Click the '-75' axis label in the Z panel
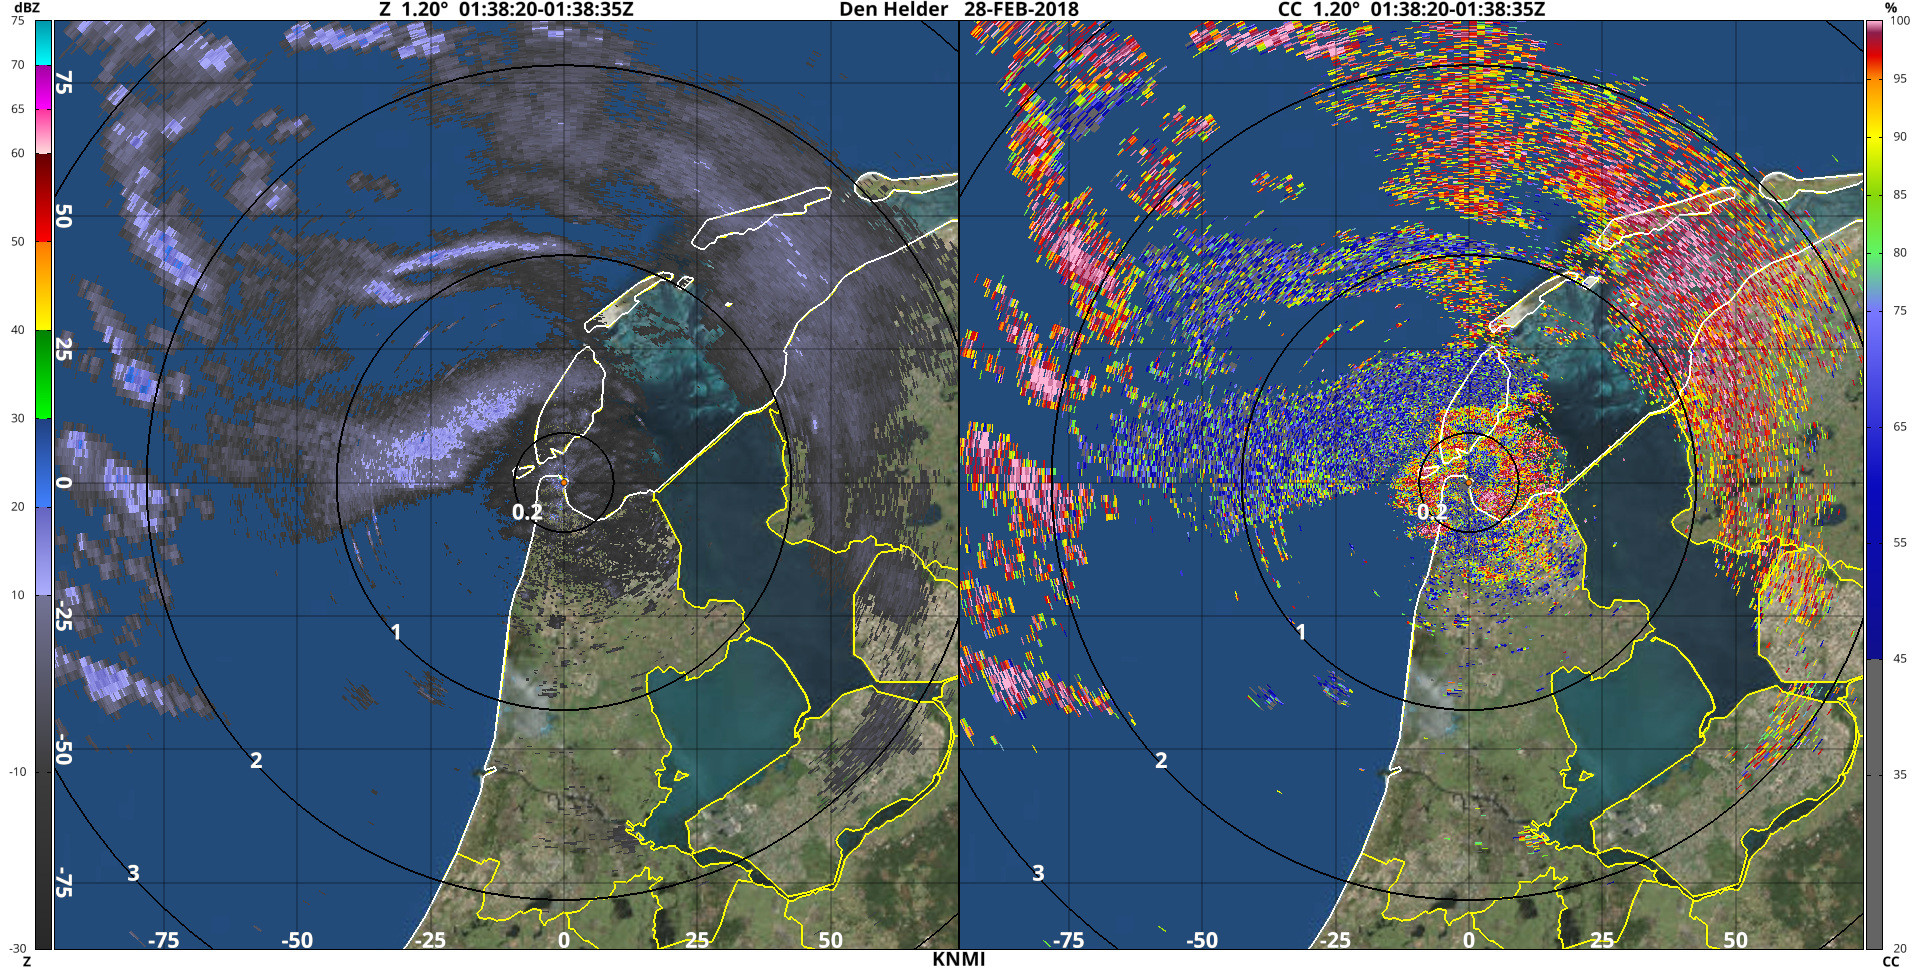1918x970 pixels. pyautogui.click(x=163, y=940)
